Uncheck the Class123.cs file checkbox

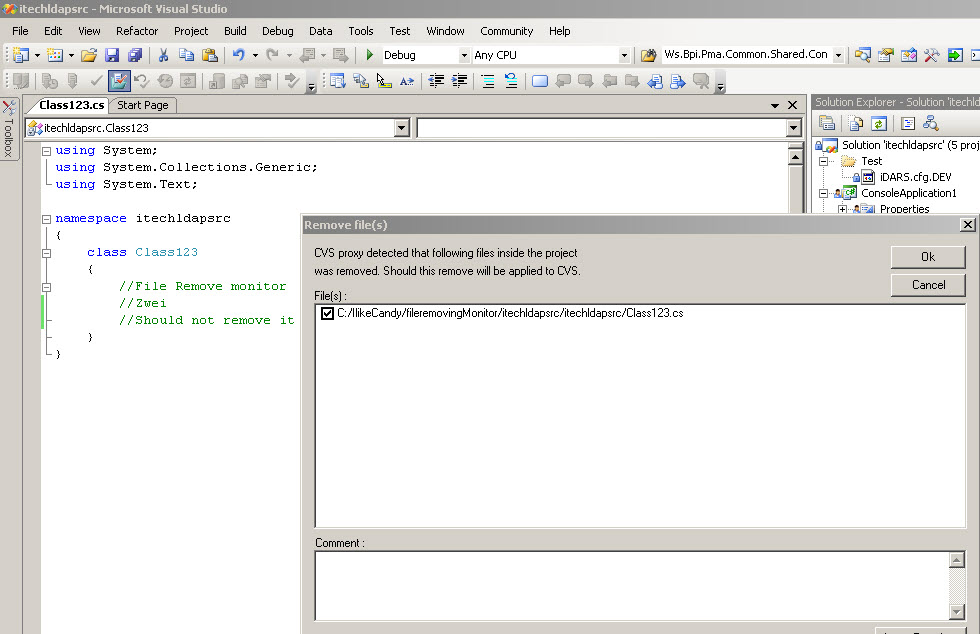pos(328,314)
